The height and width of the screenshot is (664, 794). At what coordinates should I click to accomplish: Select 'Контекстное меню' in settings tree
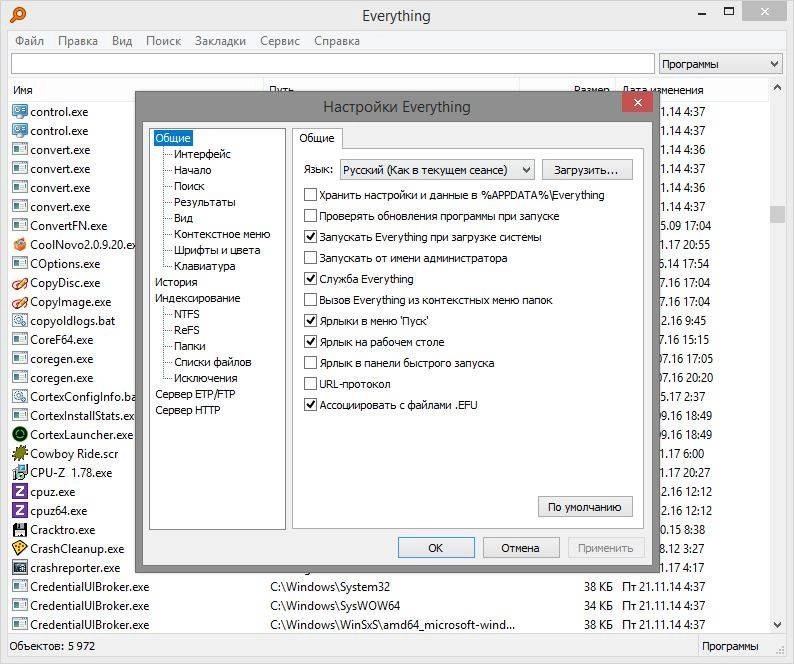tap(222, 234)
